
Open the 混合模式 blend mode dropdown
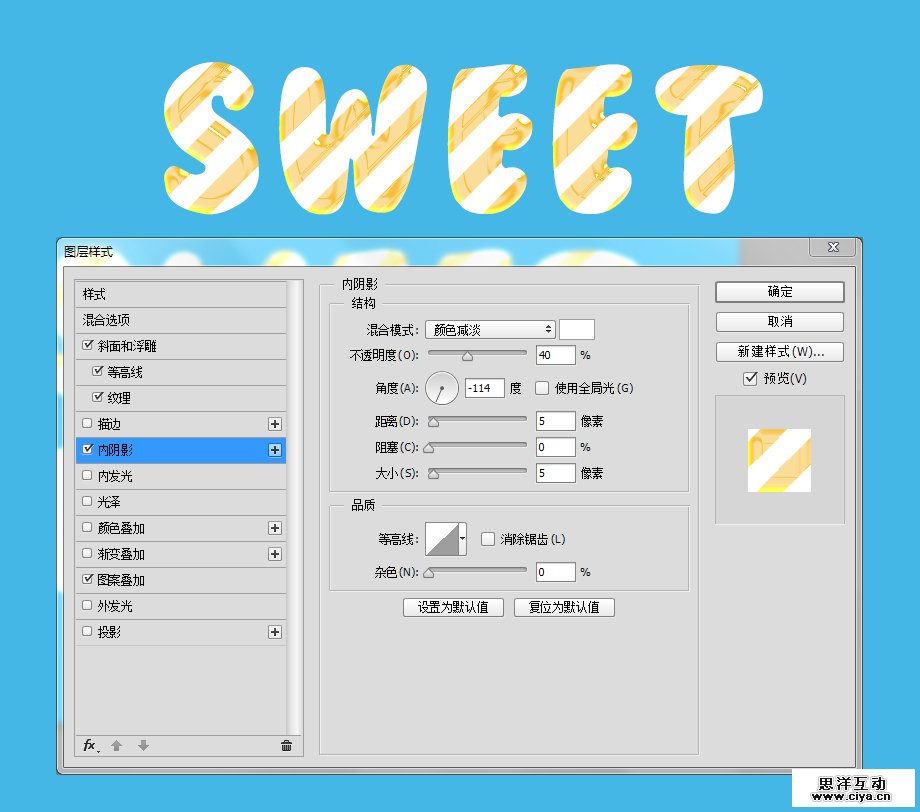(490, 329)
